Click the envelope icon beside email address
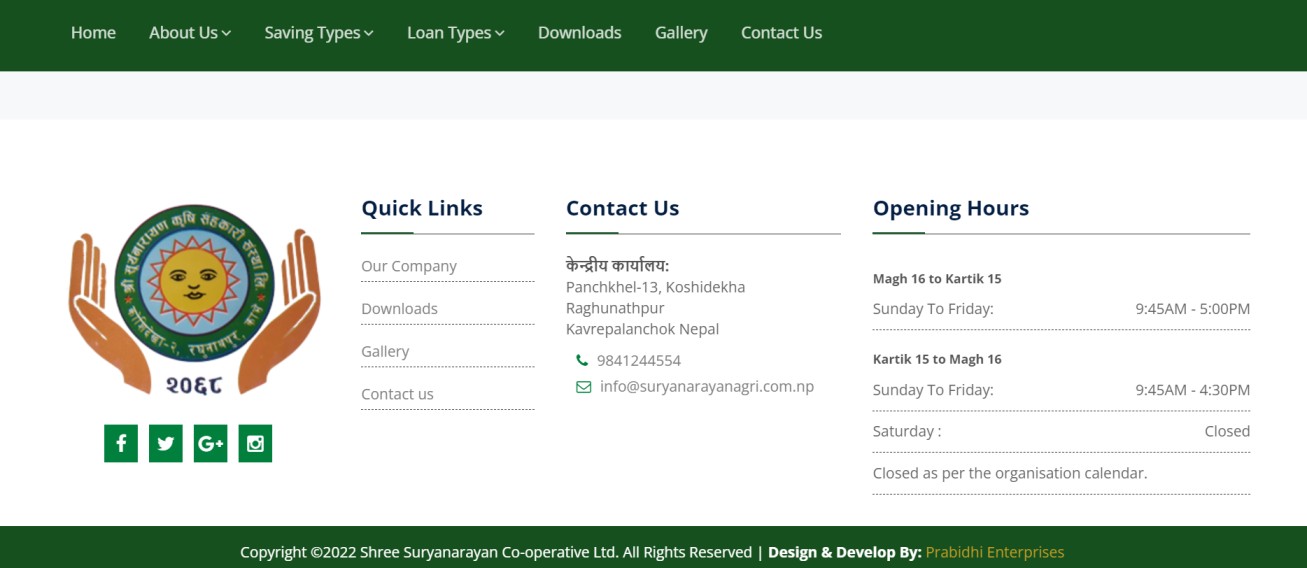This screenshot has height=568, width=1307. (583, 387)
